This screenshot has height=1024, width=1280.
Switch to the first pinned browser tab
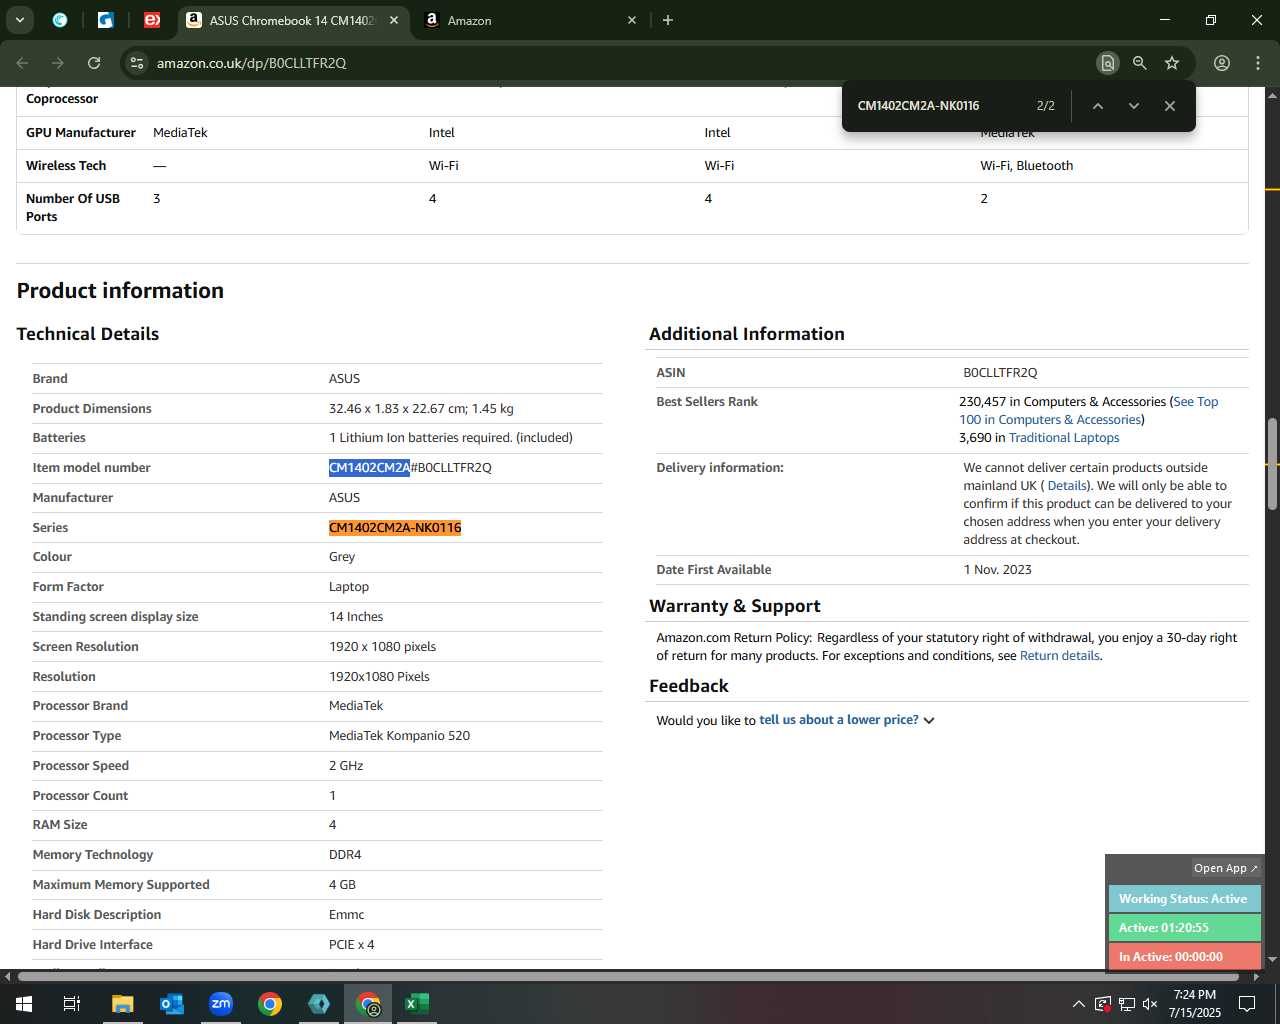[x=60, y=20]
